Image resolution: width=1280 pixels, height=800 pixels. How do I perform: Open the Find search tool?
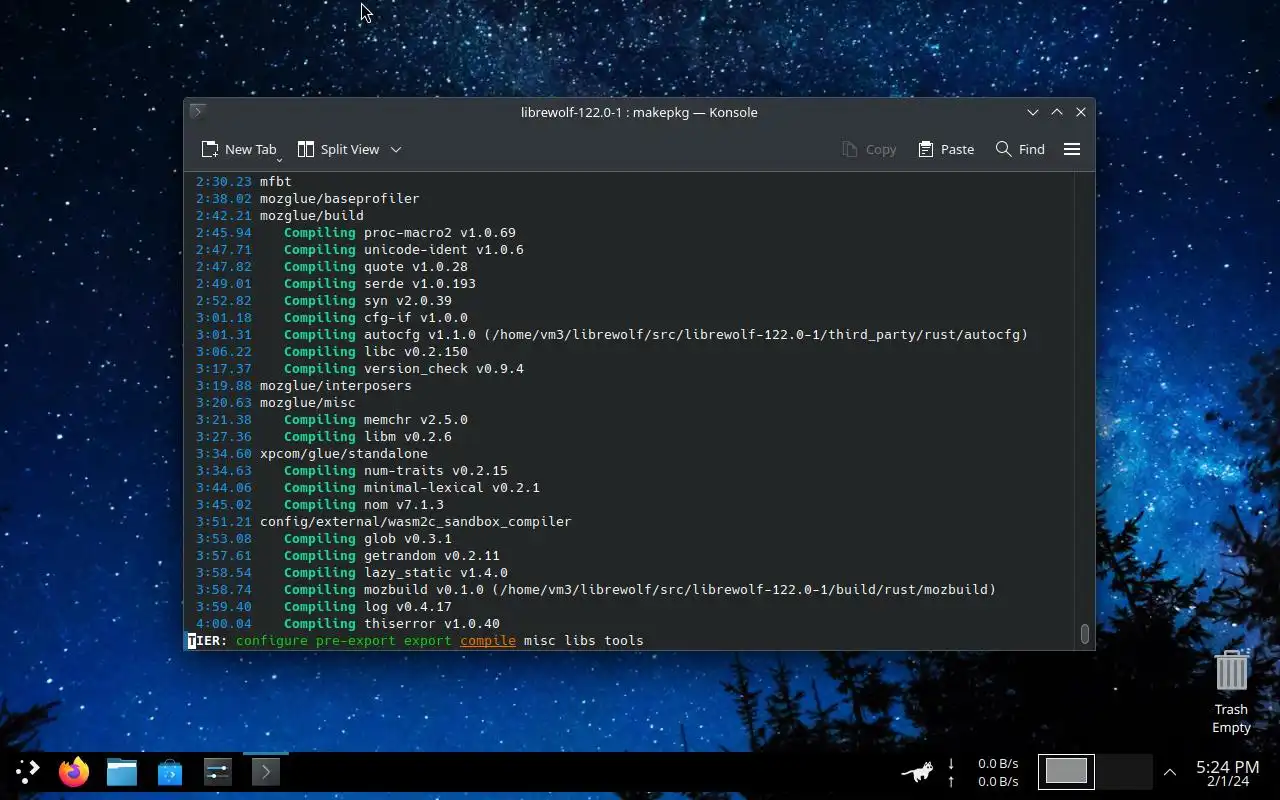[x=1020, y=149]
